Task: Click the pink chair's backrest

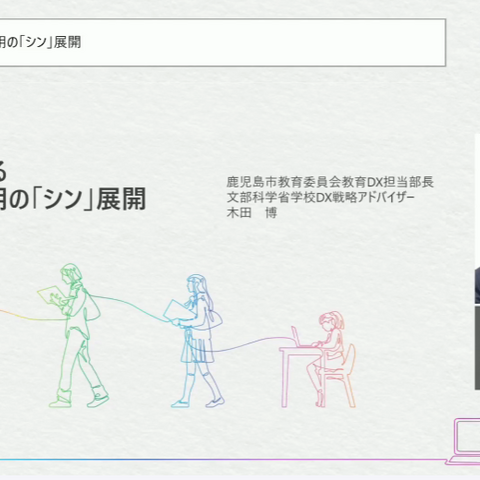Action: click(x=349, y=358)
